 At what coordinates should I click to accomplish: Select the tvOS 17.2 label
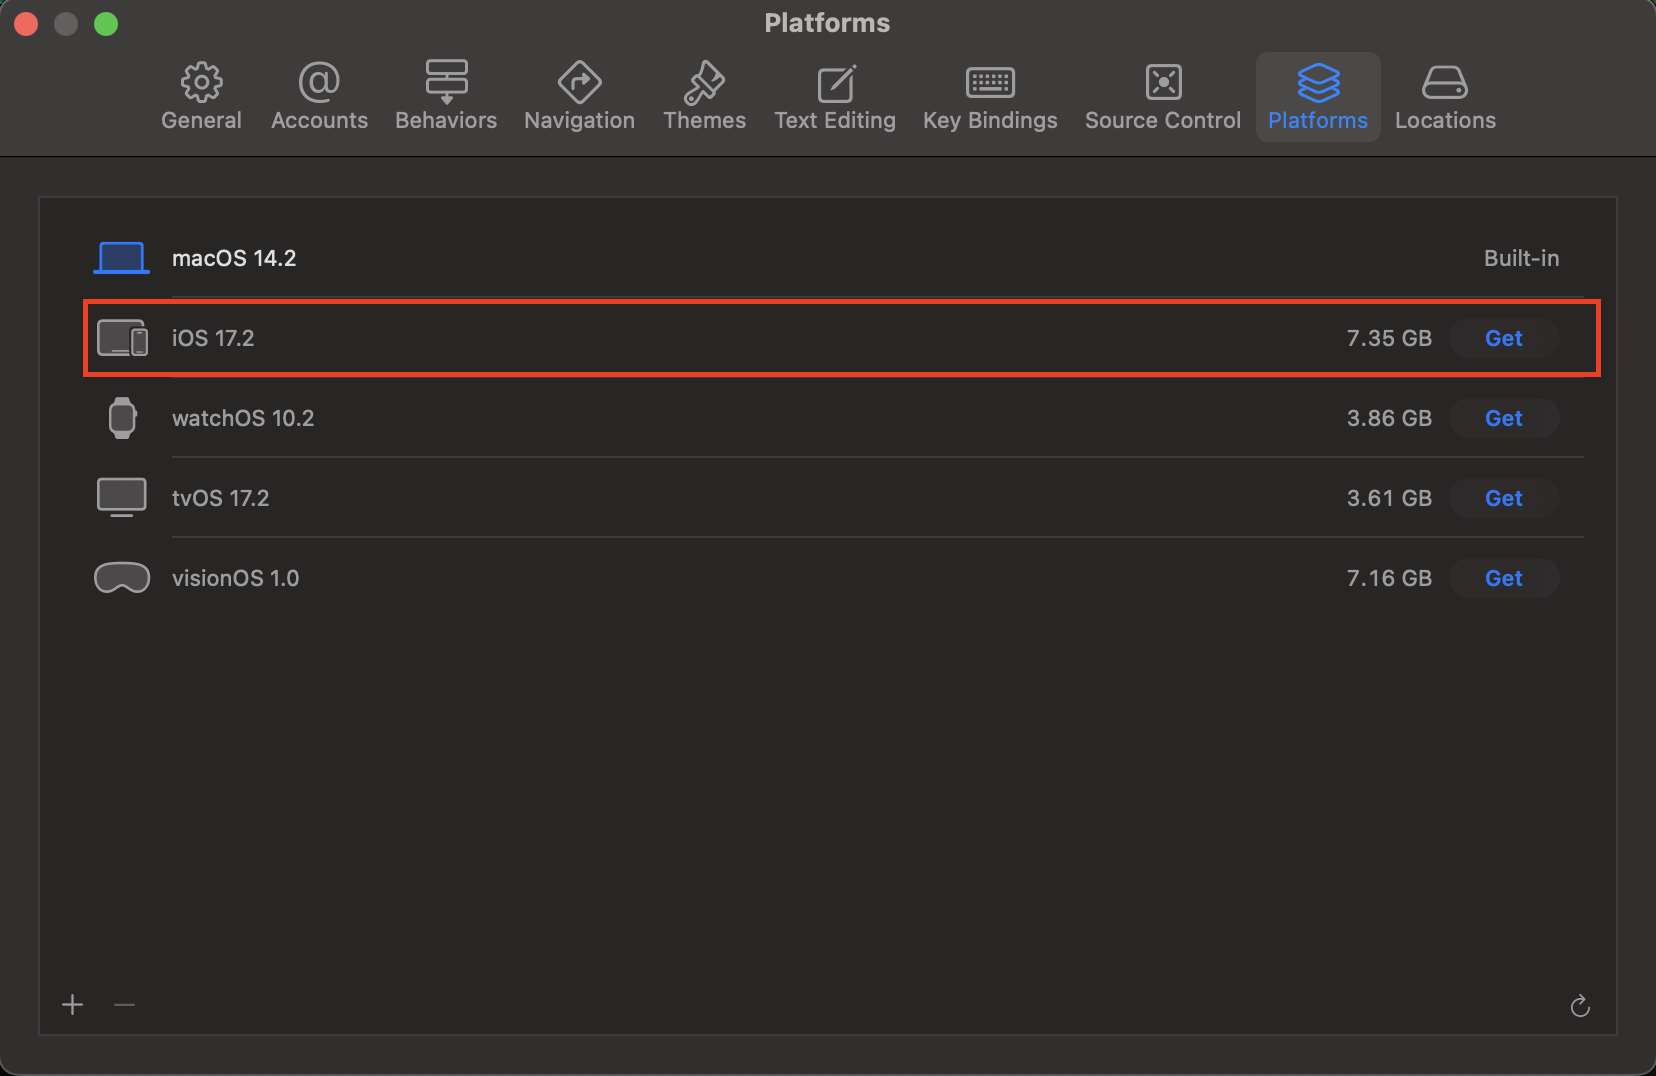(x=221, y=498)
